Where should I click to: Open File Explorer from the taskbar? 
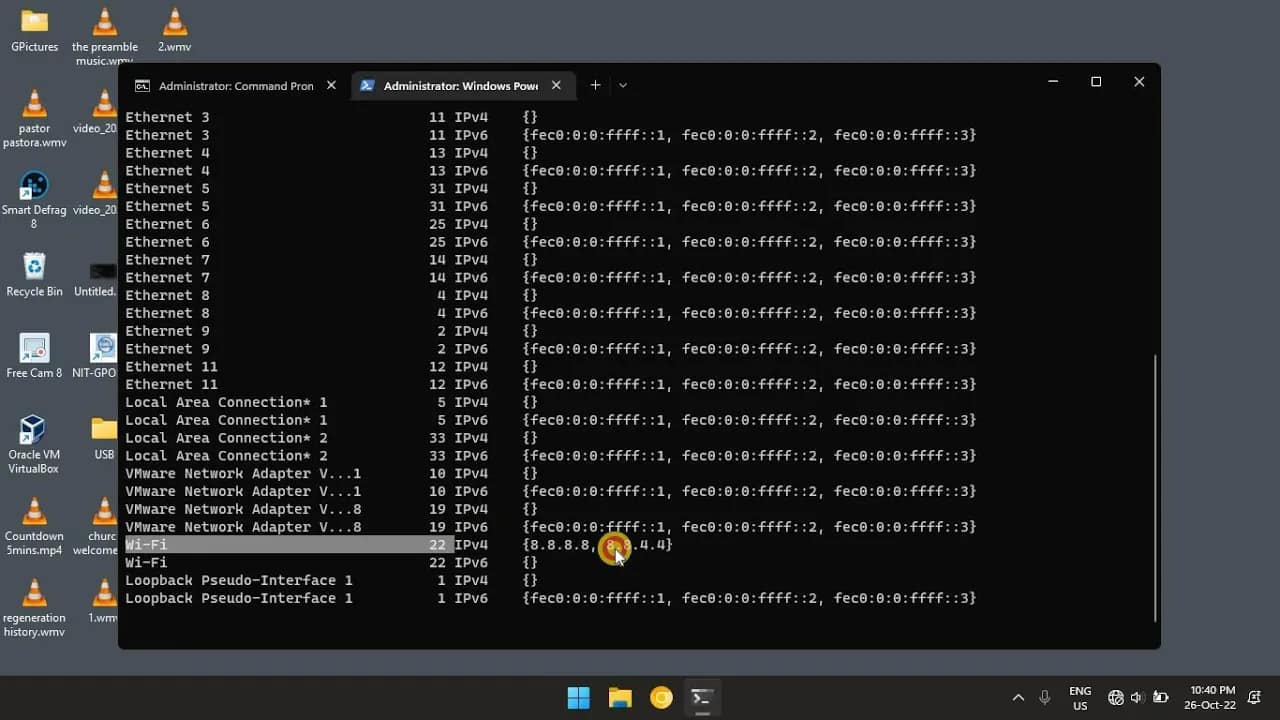pyautogui.click(x=620, y=697)
